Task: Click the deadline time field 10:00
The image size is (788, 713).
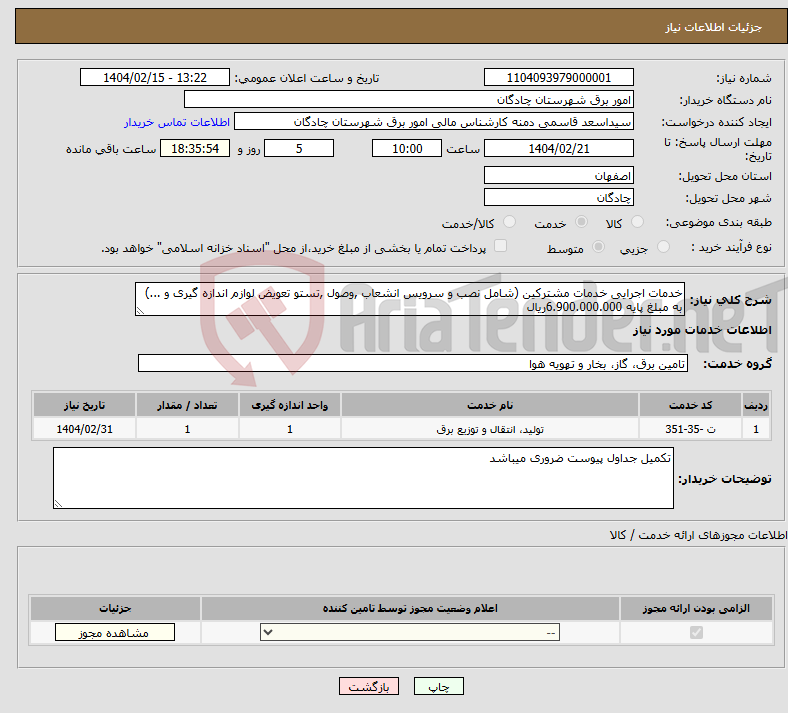Action: [407, 148]
